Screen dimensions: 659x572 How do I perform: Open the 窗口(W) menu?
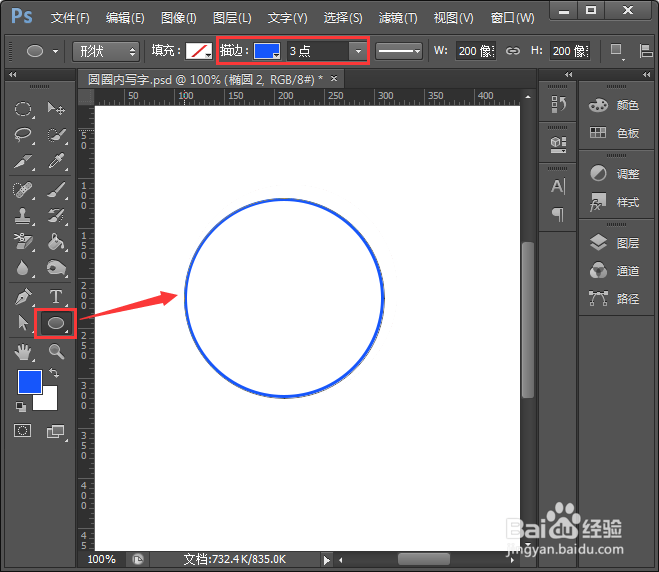[x=513, y=18]
